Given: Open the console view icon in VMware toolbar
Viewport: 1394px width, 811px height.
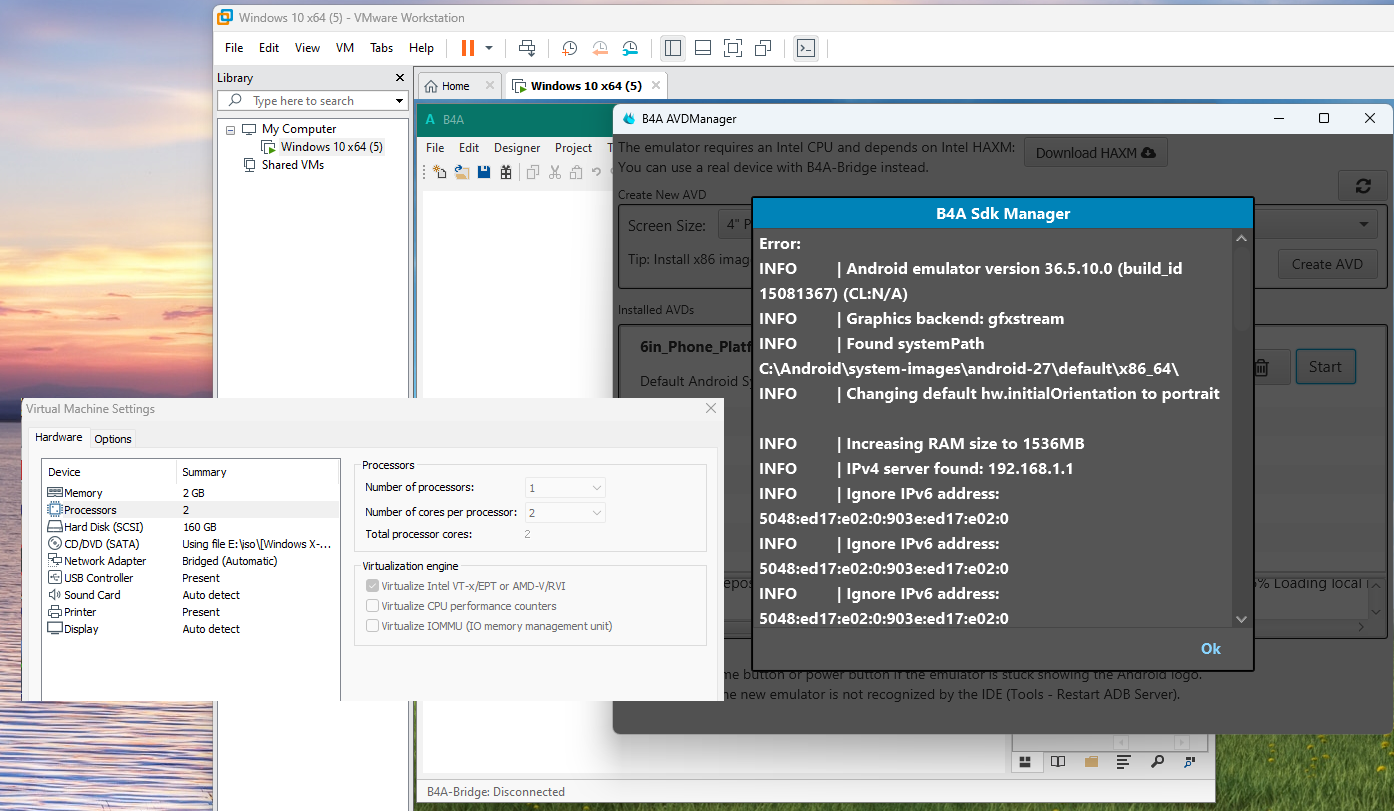Looking at the screenshot, I should [x=806, y=48].
